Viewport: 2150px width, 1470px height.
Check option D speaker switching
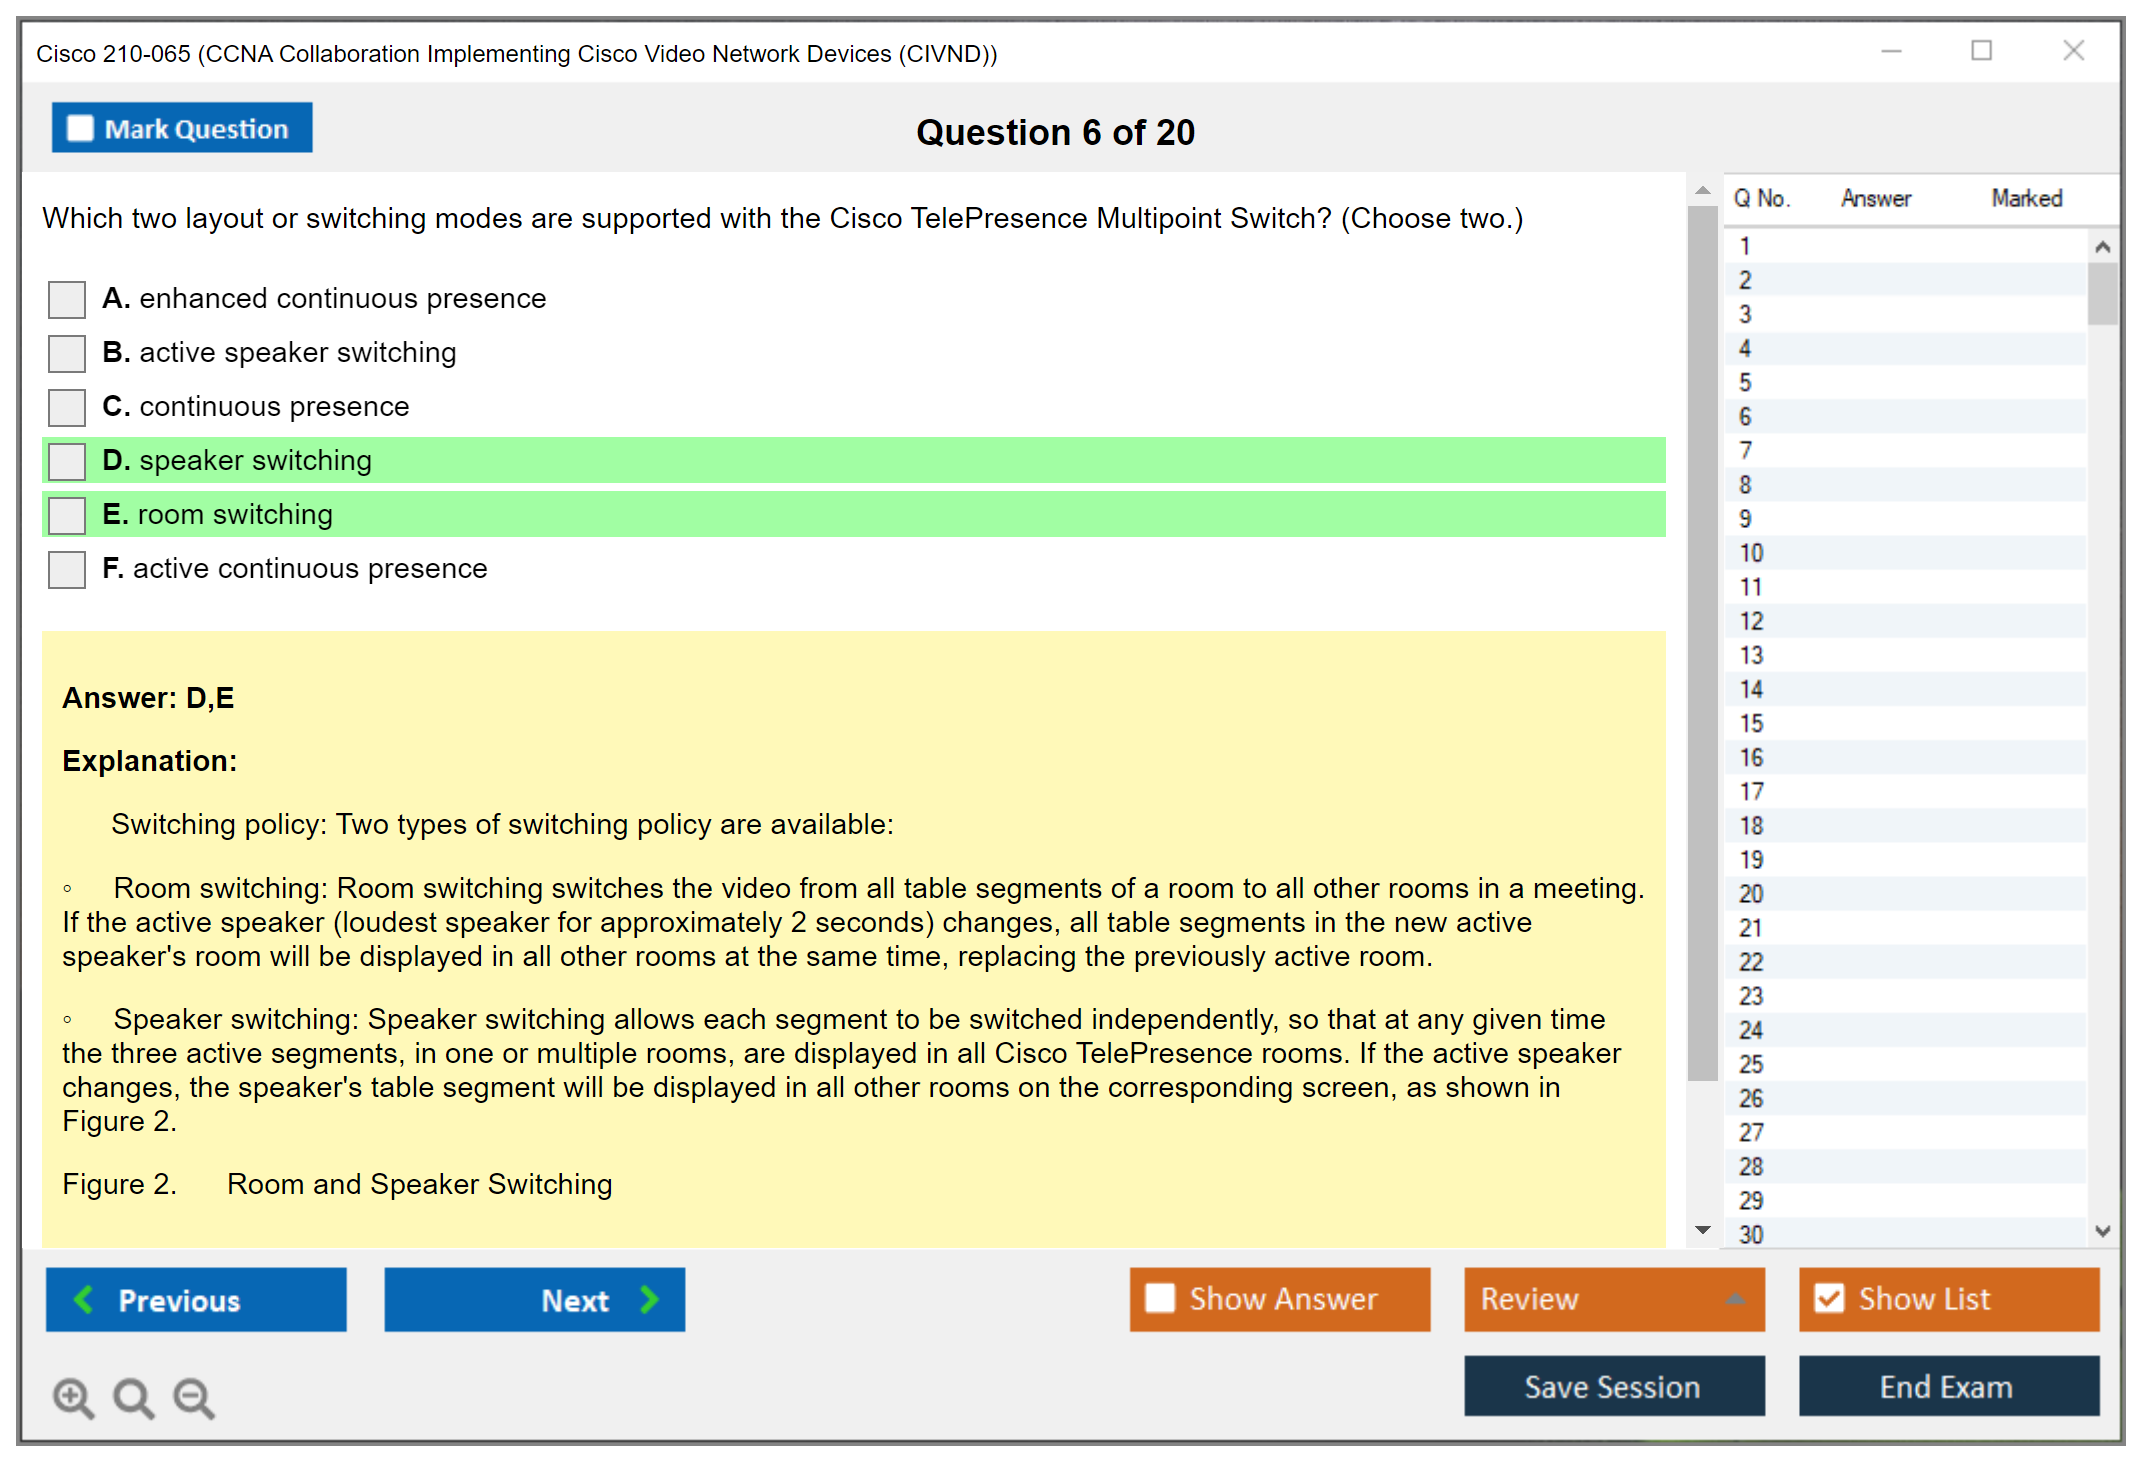(x=67, y=461)
